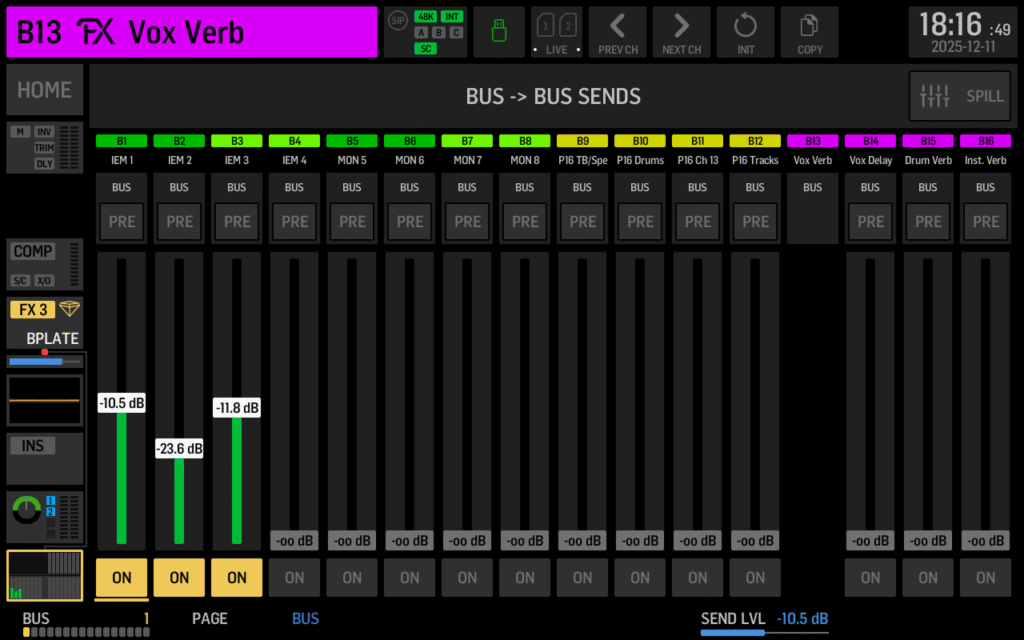Enable the ON toggle for MON 5 send
This screenshot has width=1024, height=640.
(352, 577)
